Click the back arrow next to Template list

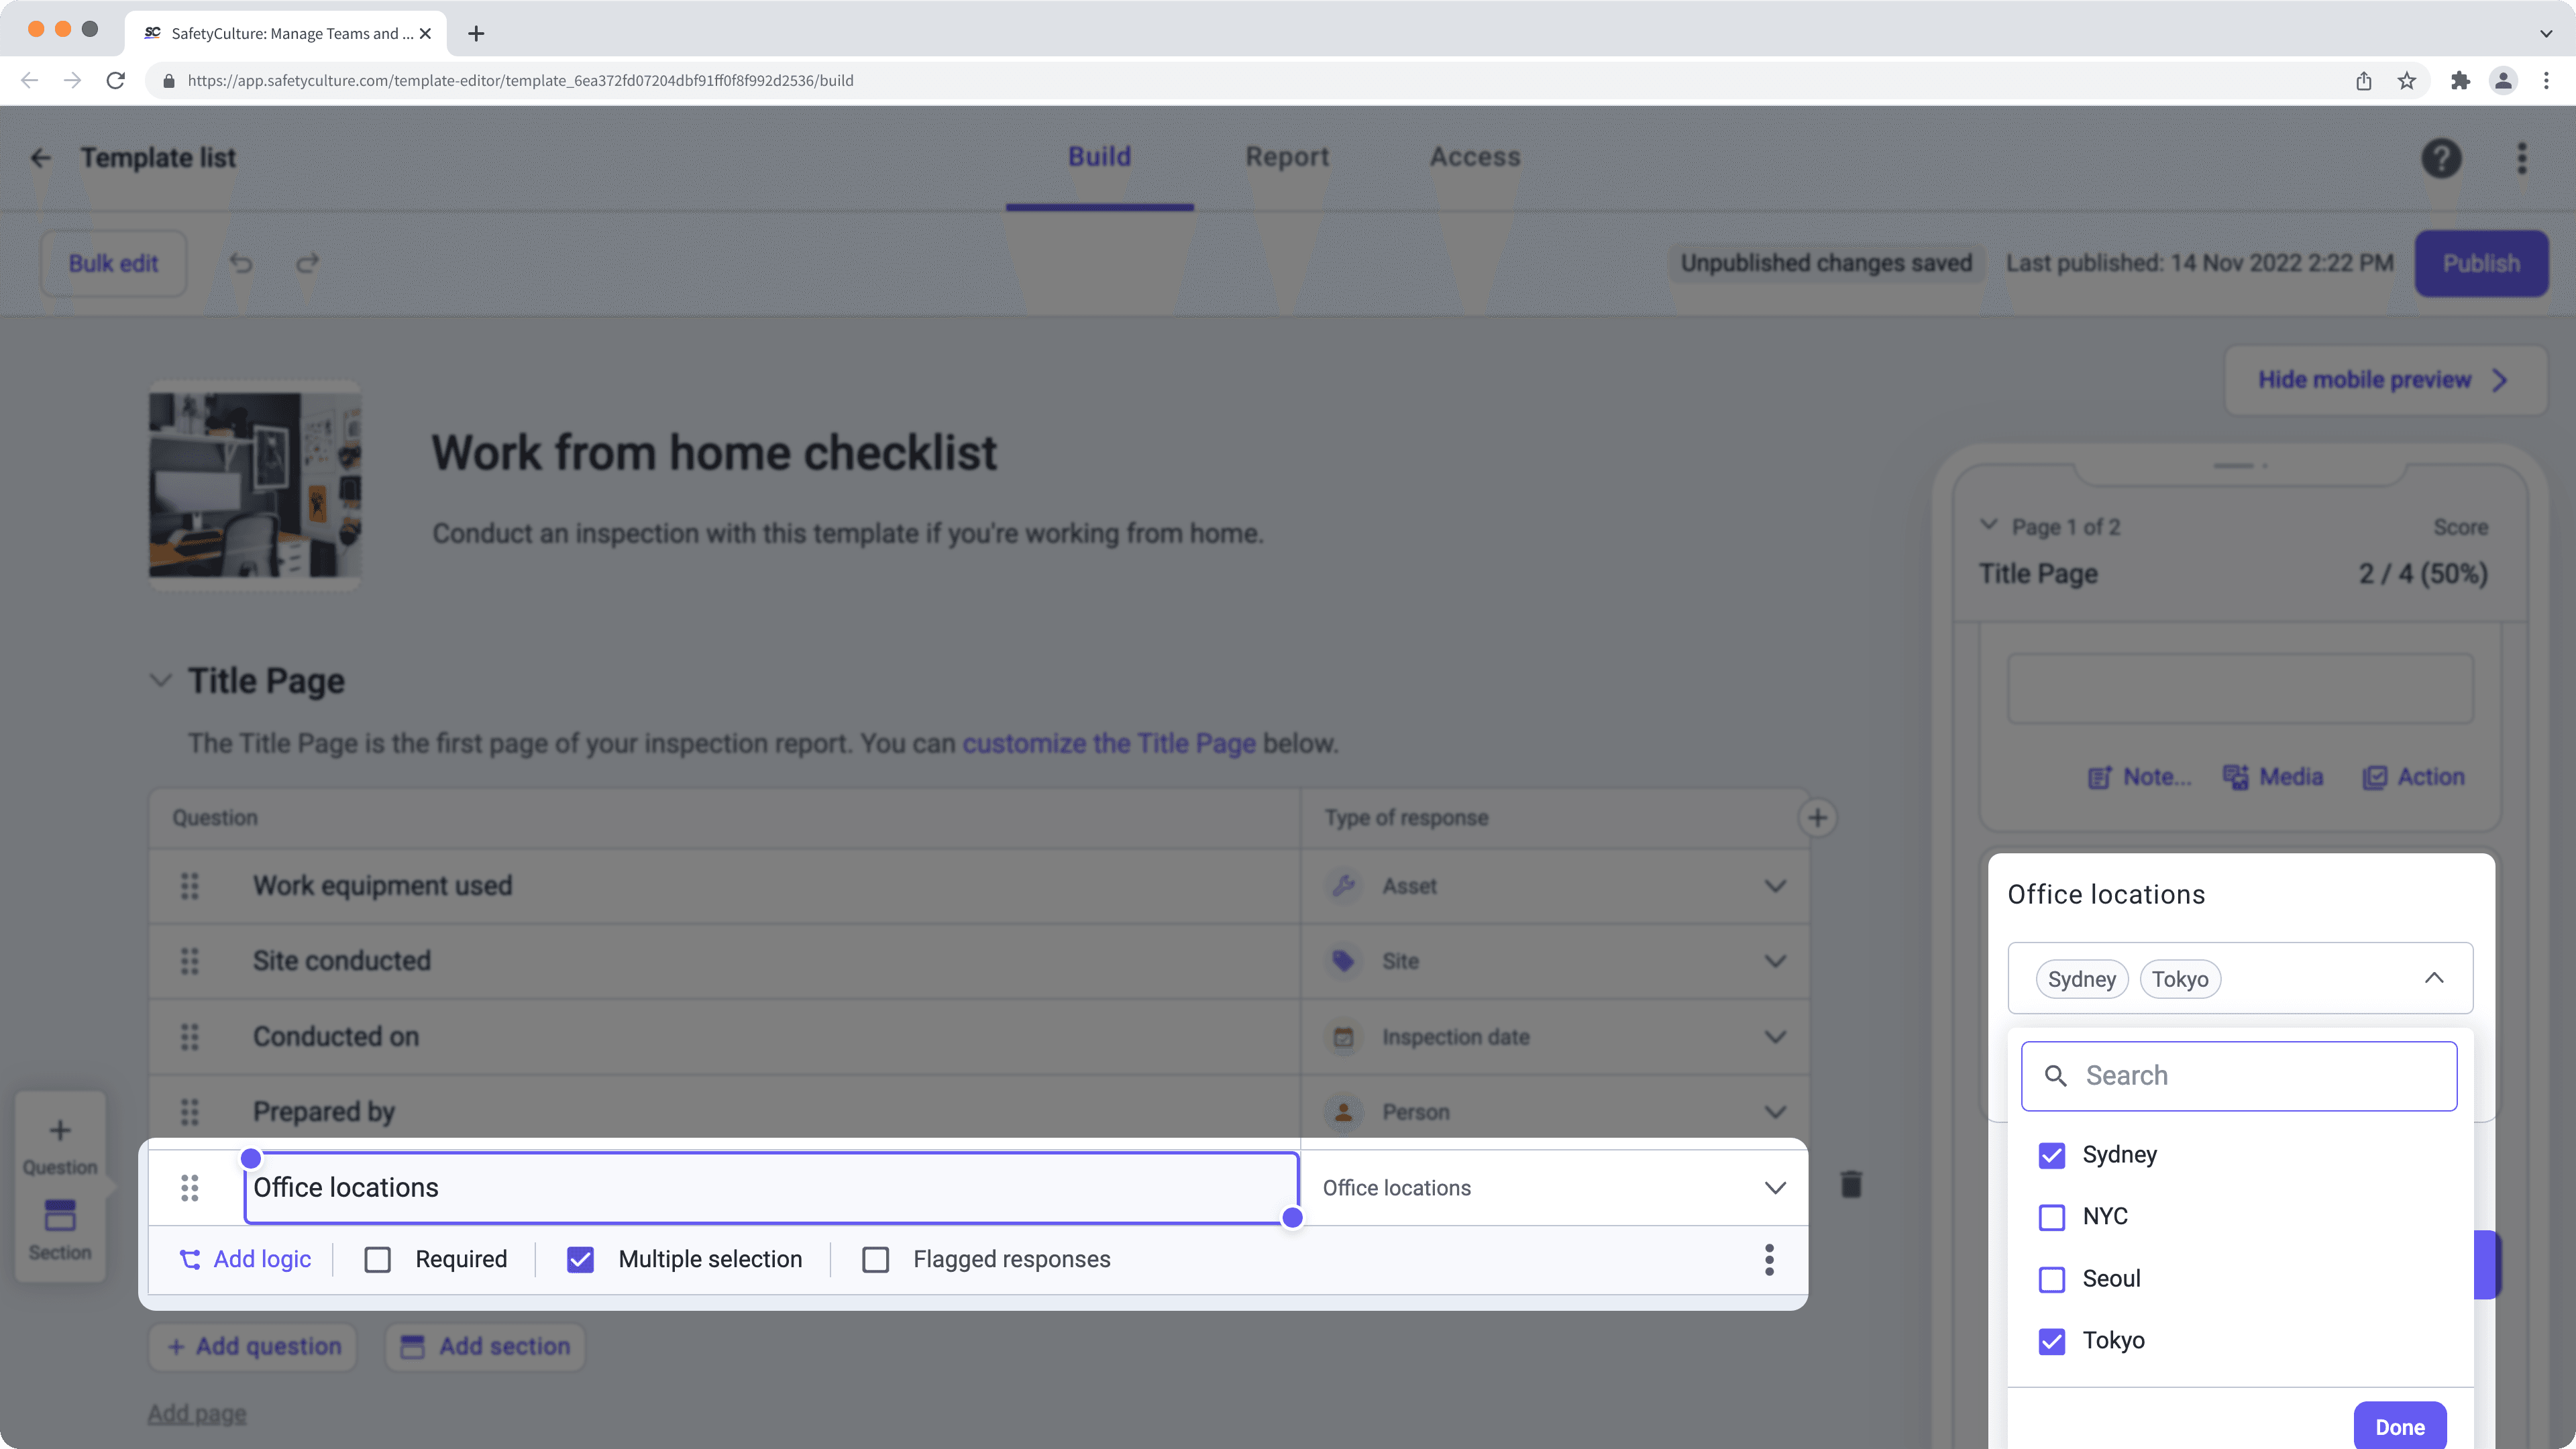tap(41, 158)
